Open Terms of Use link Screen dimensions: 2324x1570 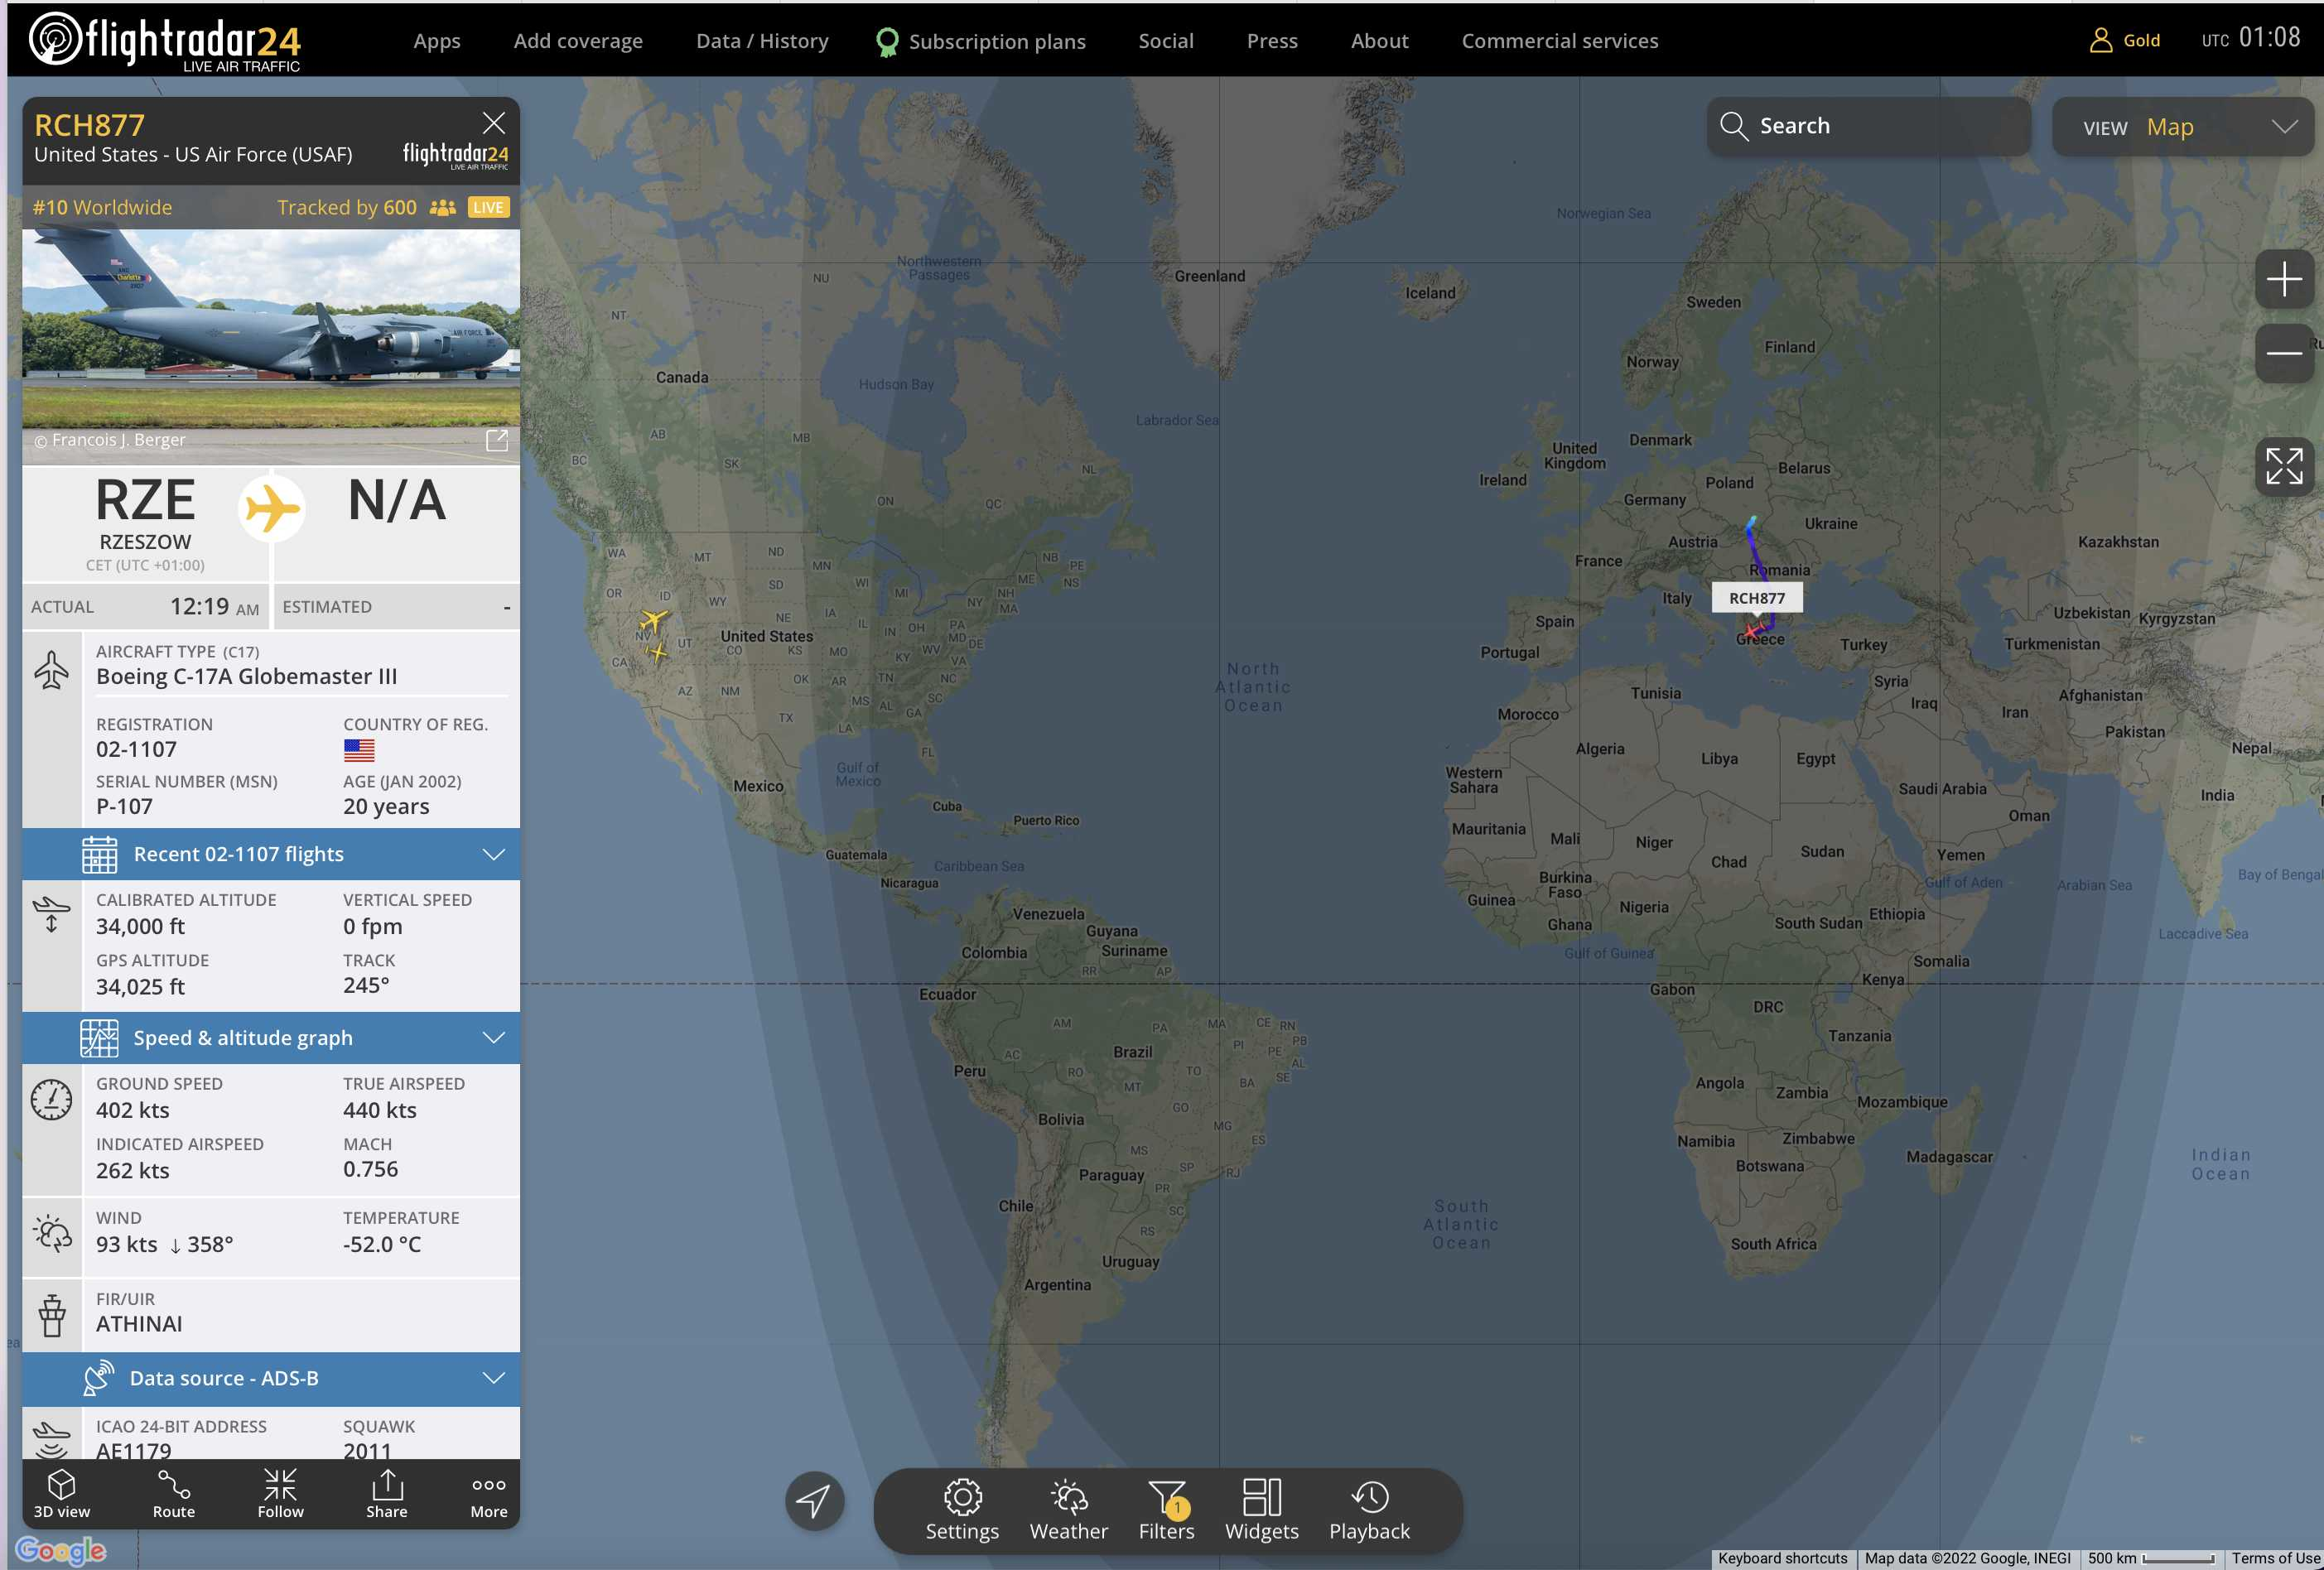[2275, 1558]
